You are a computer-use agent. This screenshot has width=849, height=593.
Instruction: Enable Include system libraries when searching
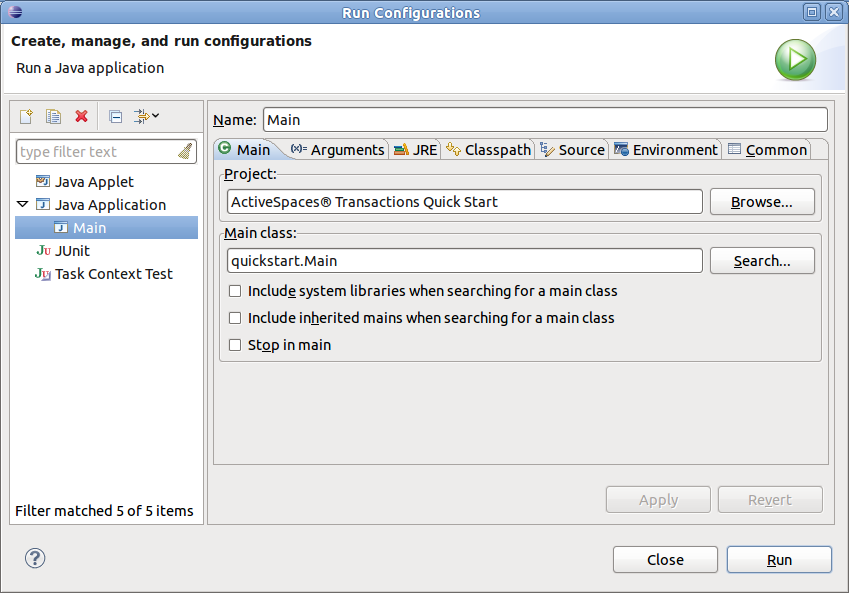234,291
